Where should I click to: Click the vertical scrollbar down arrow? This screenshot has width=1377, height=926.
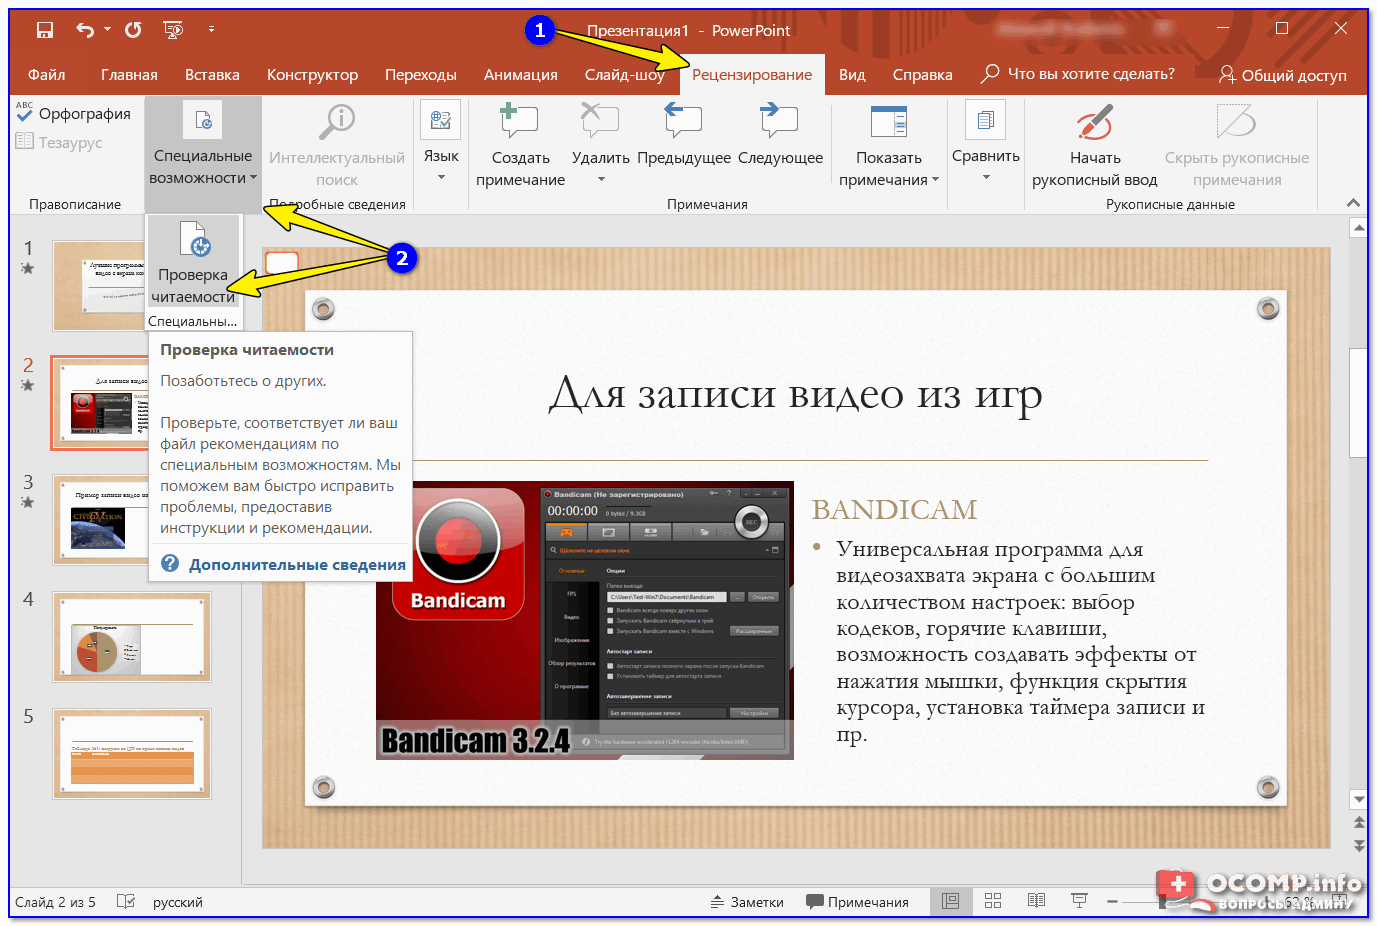pos(1358,799)
